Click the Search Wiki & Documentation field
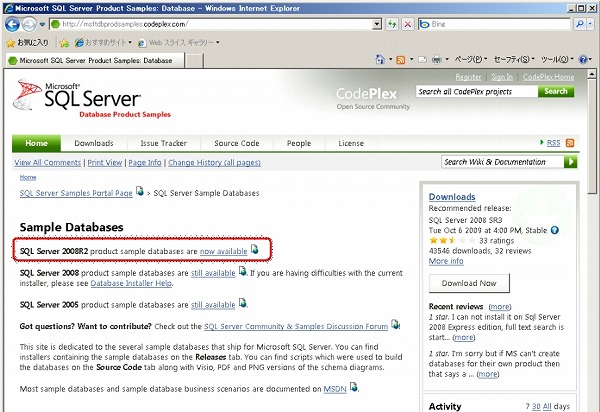Viewport: 600px width, 412px height. click(503, 162)
